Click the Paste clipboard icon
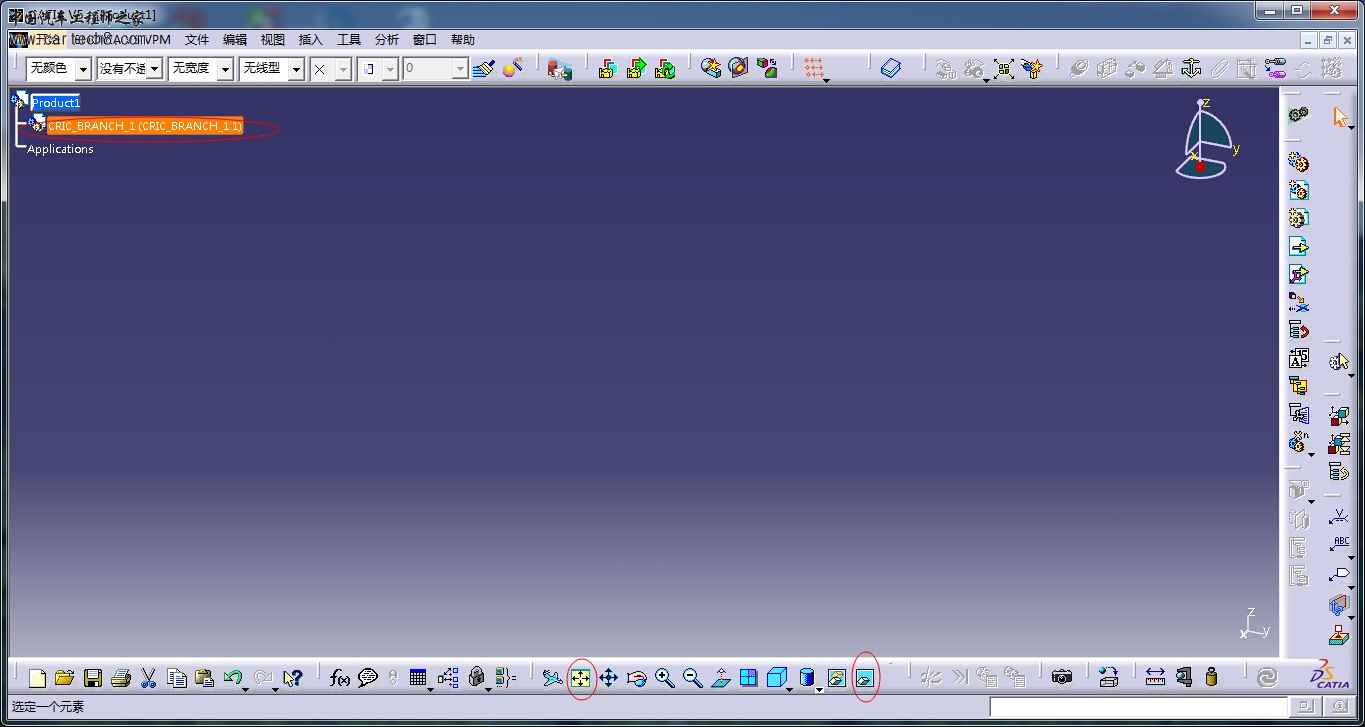Screen dimensions: 1365x727 [205, 678]
